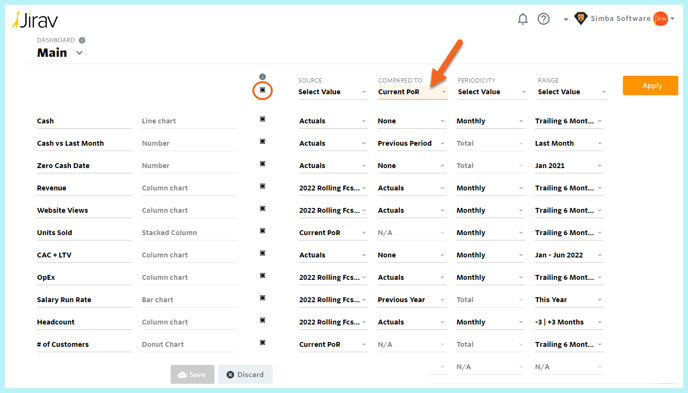Open the Range dropdown for # of Customers
This screenshot has height=393, width=688.
[569, 345]
